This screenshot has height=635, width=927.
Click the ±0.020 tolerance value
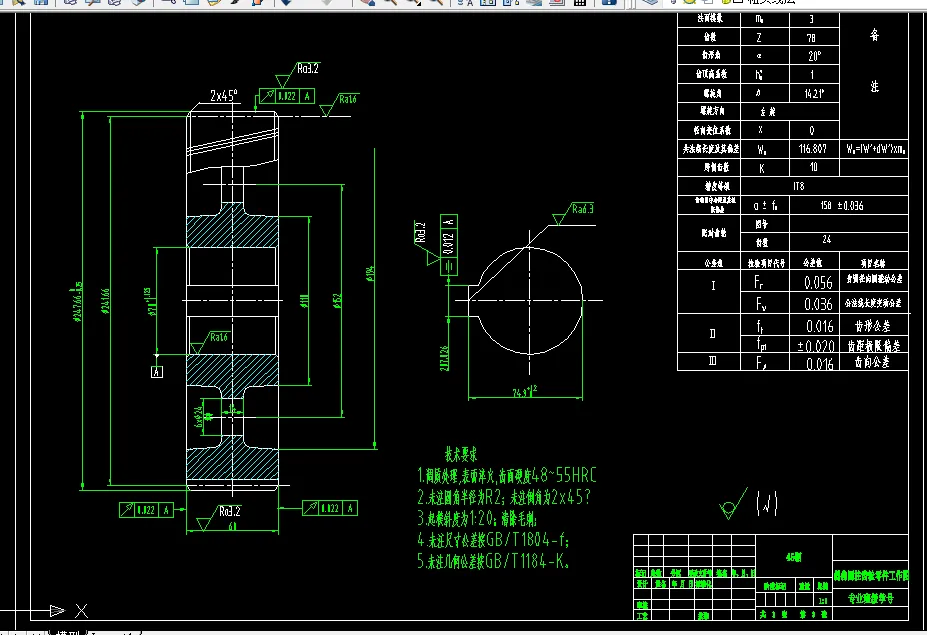(815, 345)
